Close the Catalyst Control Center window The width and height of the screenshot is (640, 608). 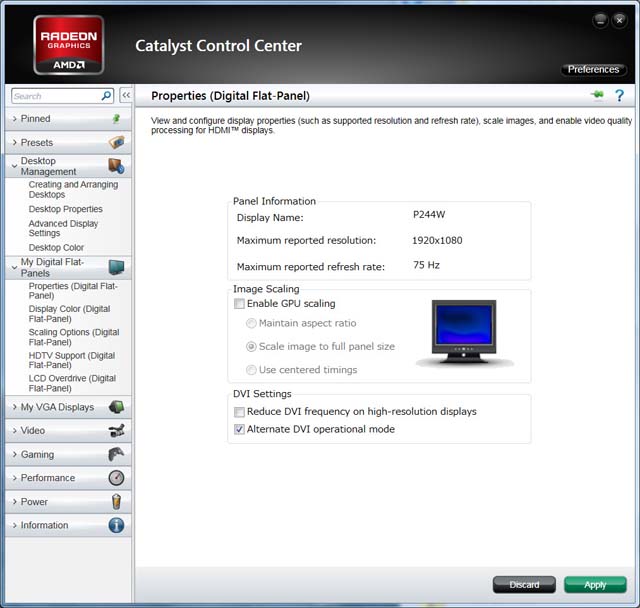coord(619,20)
